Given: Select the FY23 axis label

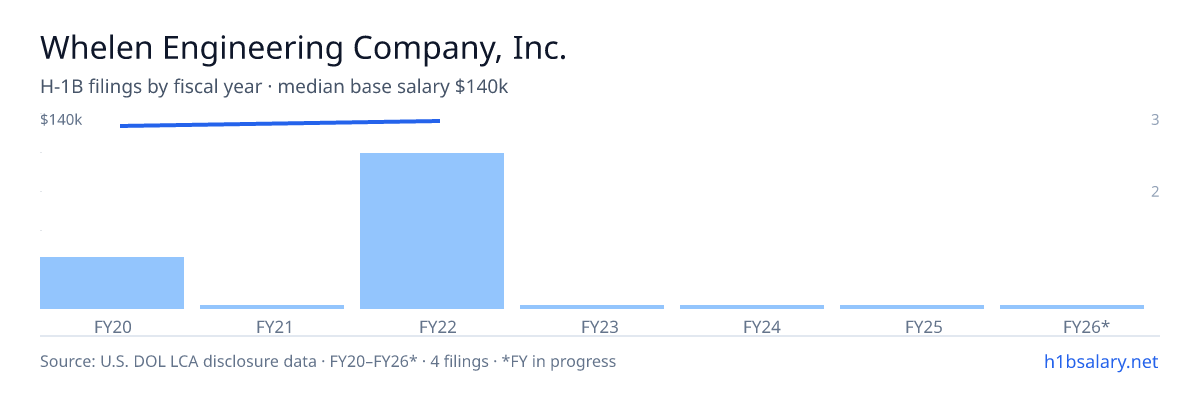Looking at the screenshot, I should coord(592,326).
